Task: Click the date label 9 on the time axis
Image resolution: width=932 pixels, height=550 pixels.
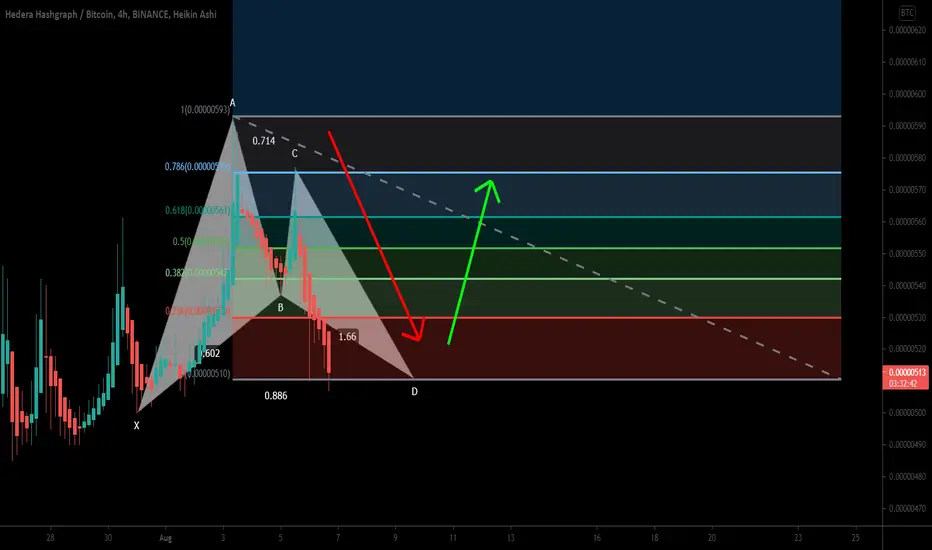Action: coord(395,538)
